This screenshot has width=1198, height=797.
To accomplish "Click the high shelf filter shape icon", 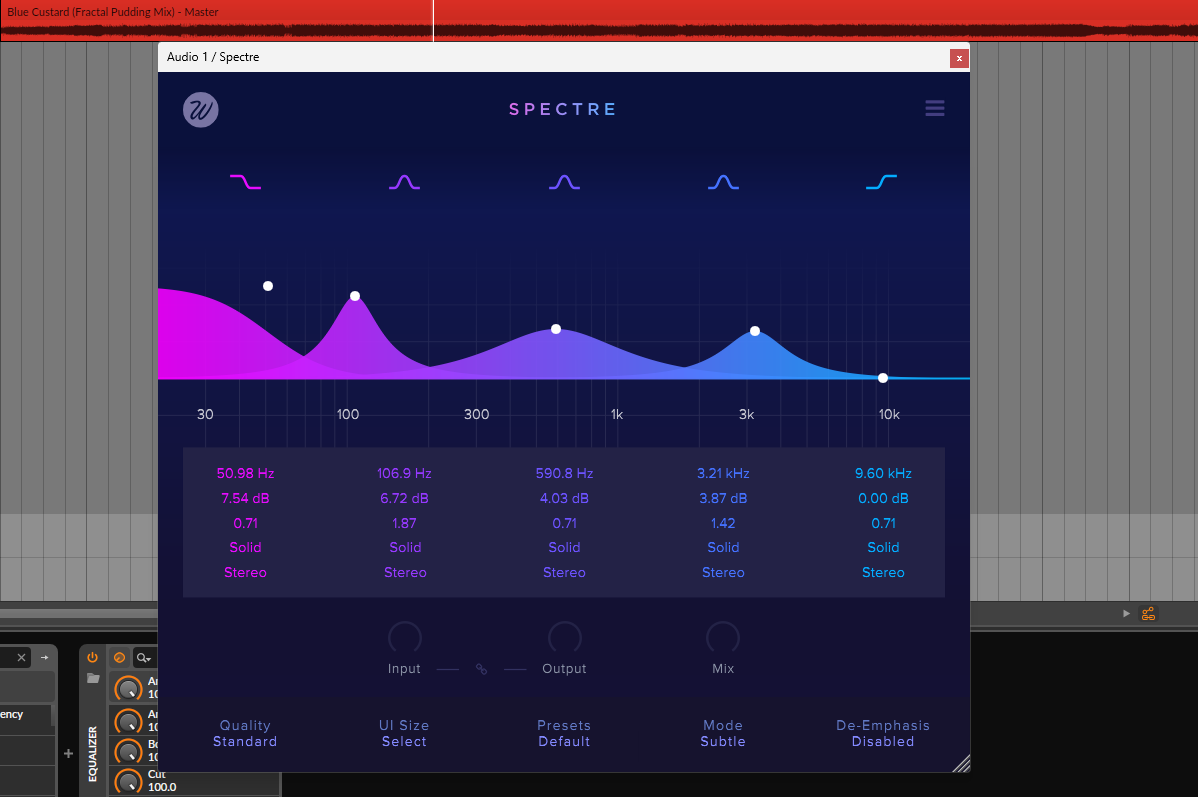I will coord(882,182).
